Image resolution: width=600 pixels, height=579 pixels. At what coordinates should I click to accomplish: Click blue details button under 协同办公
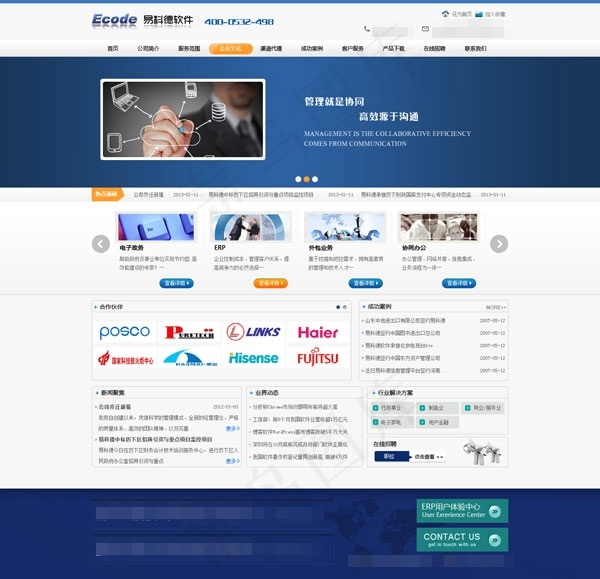(459, 283)
